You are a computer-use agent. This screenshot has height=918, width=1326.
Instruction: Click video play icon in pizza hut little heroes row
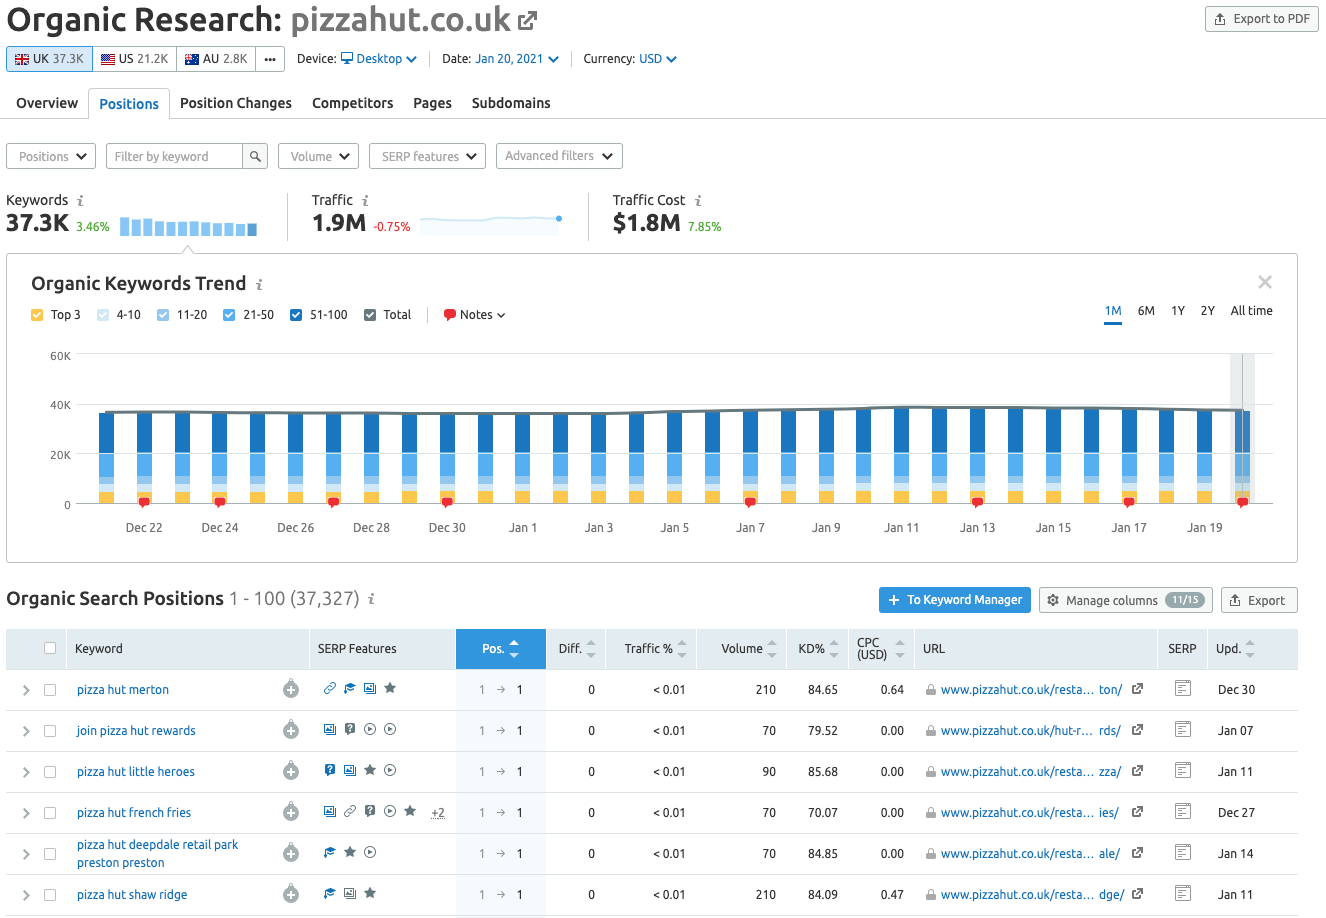390,770
